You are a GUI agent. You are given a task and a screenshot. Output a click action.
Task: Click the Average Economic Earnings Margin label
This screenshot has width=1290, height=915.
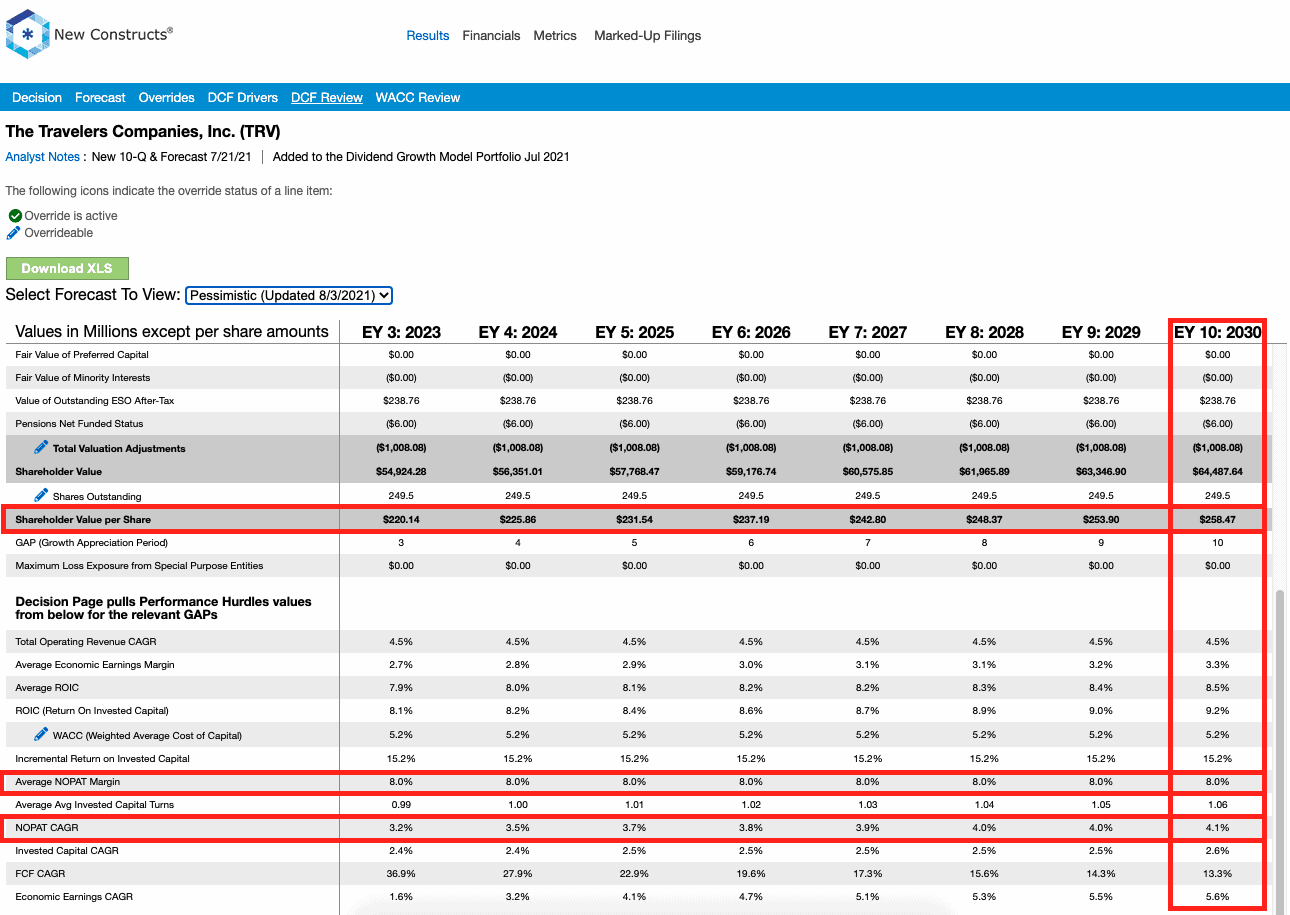click(95, 665)
